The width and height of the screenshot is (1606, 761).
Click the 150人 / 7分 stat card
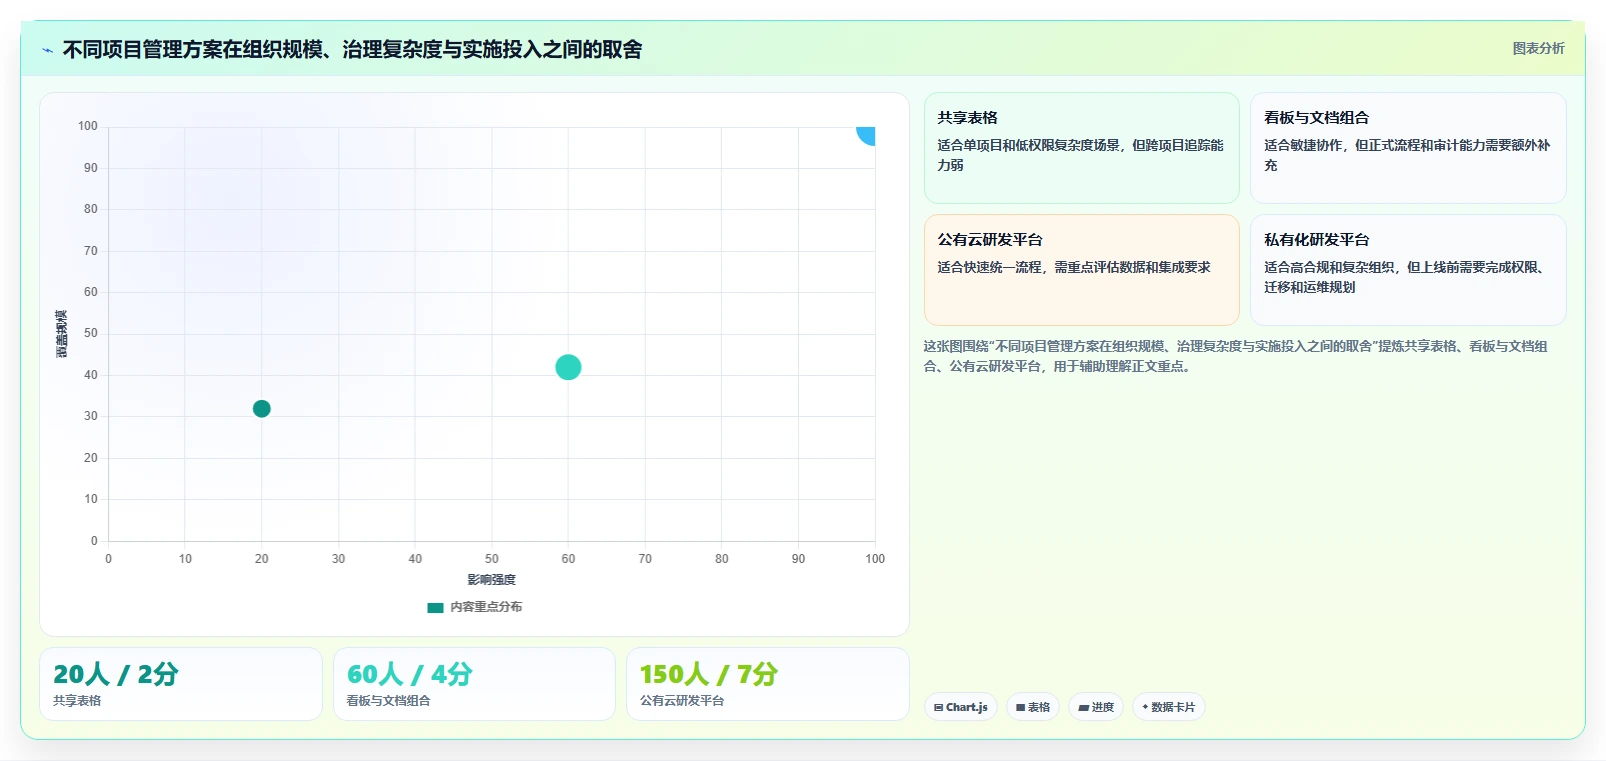767,684
